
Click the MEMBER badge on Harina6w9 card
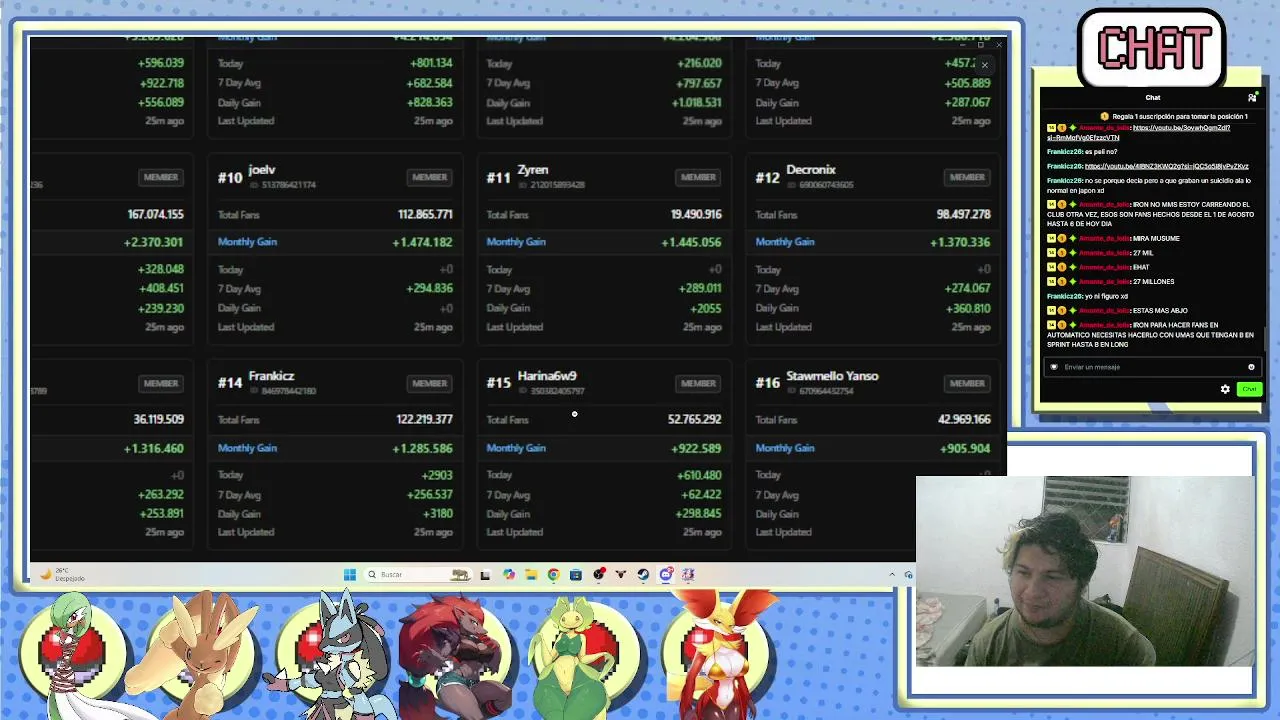point(698,383)
